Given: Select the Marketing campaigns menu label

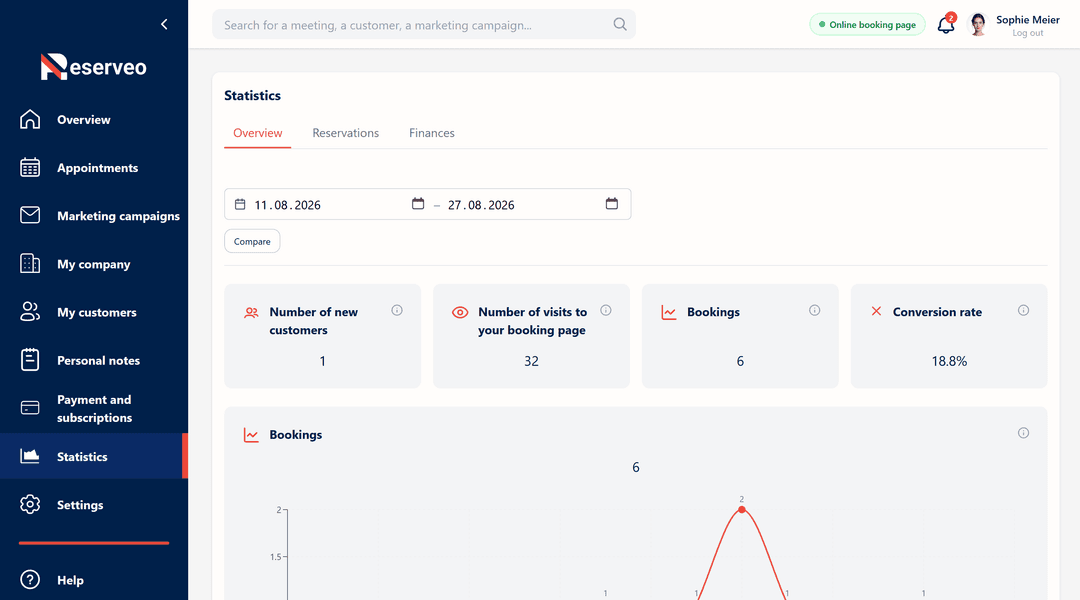Looking at the screenshot, I should click(x=118, y=216).
